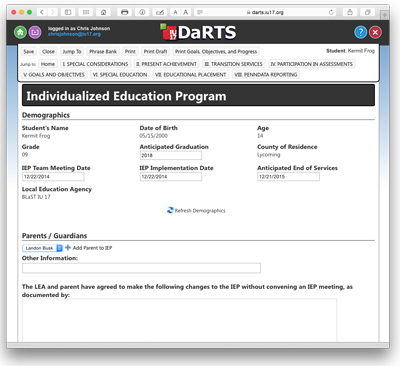
Task: Click the Lycoming county value
Action: (x=269, y=155)
